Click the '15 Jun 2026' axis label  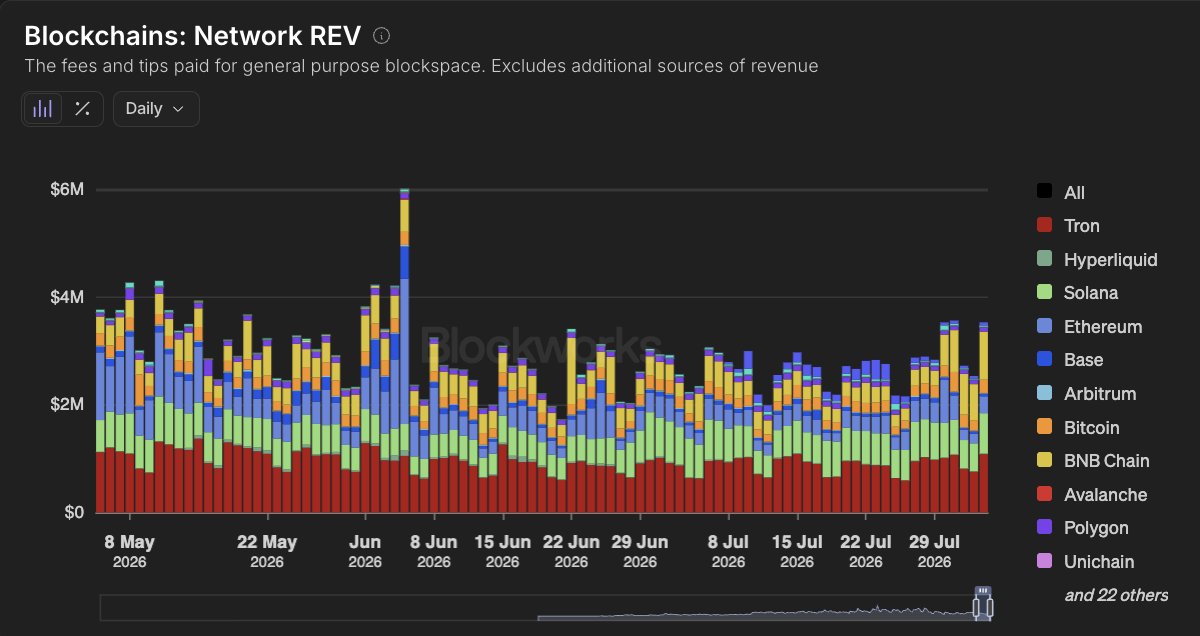[x=502, y=551]
